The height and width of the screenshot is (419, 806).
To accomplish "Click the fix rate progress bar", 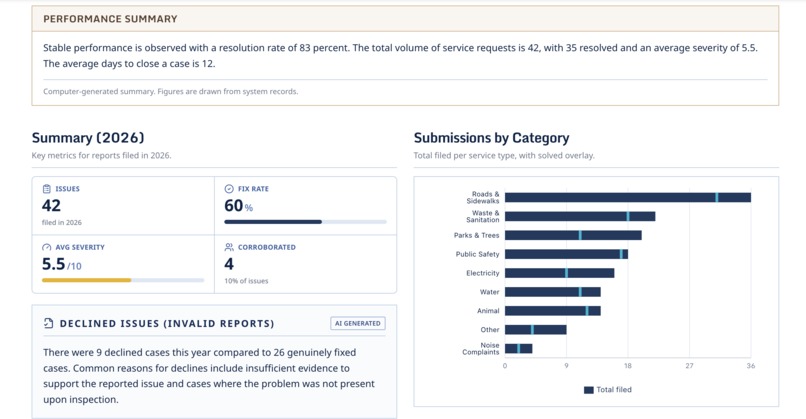I will (x=305, y=222).
